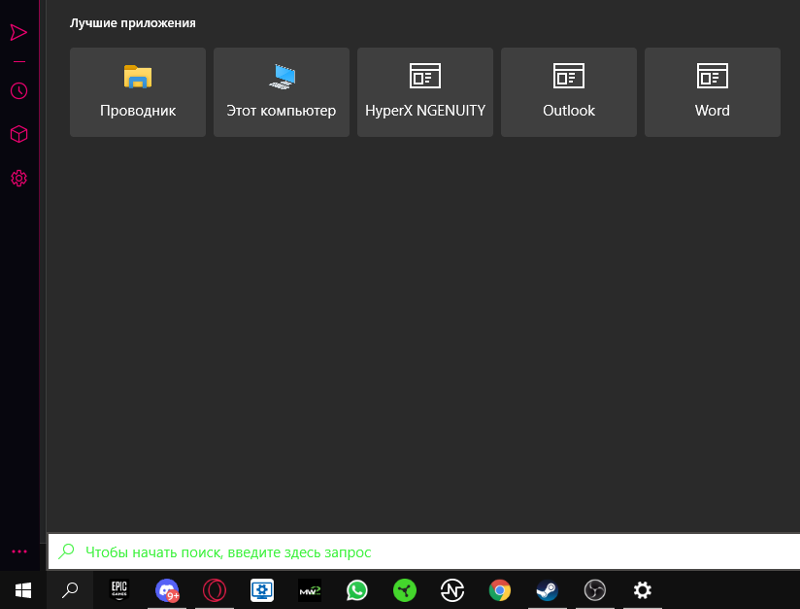
Task: Launch MW2 game from the taskbar
Action: (x=310, y=591)
